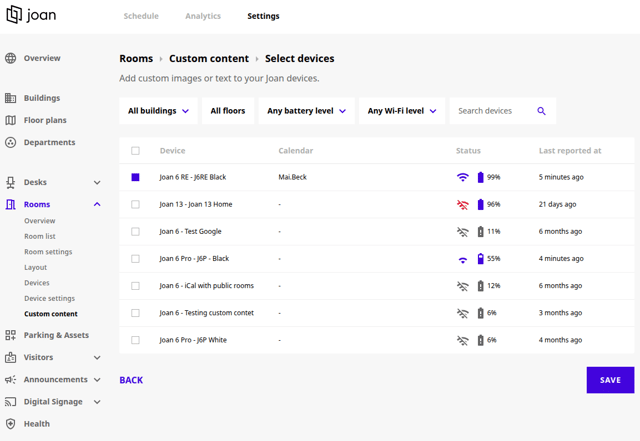Open the Any Wi-Fi level dropdown
This screenshot has height=441, width=640.
pos(402,111)
